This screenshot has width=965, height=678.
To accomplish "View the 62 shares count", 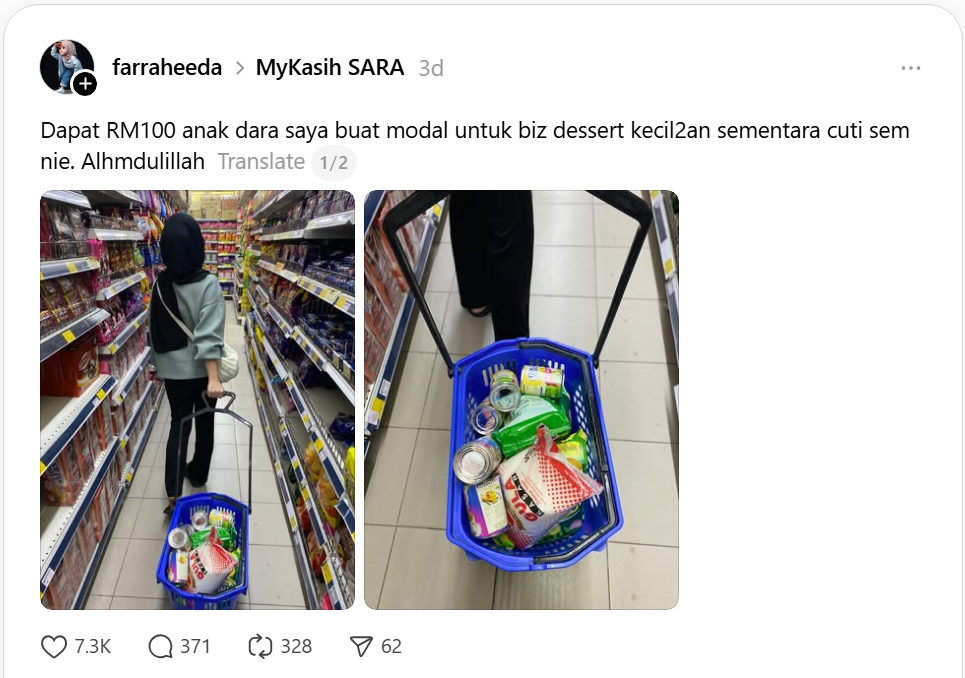I will pos(391,647).
